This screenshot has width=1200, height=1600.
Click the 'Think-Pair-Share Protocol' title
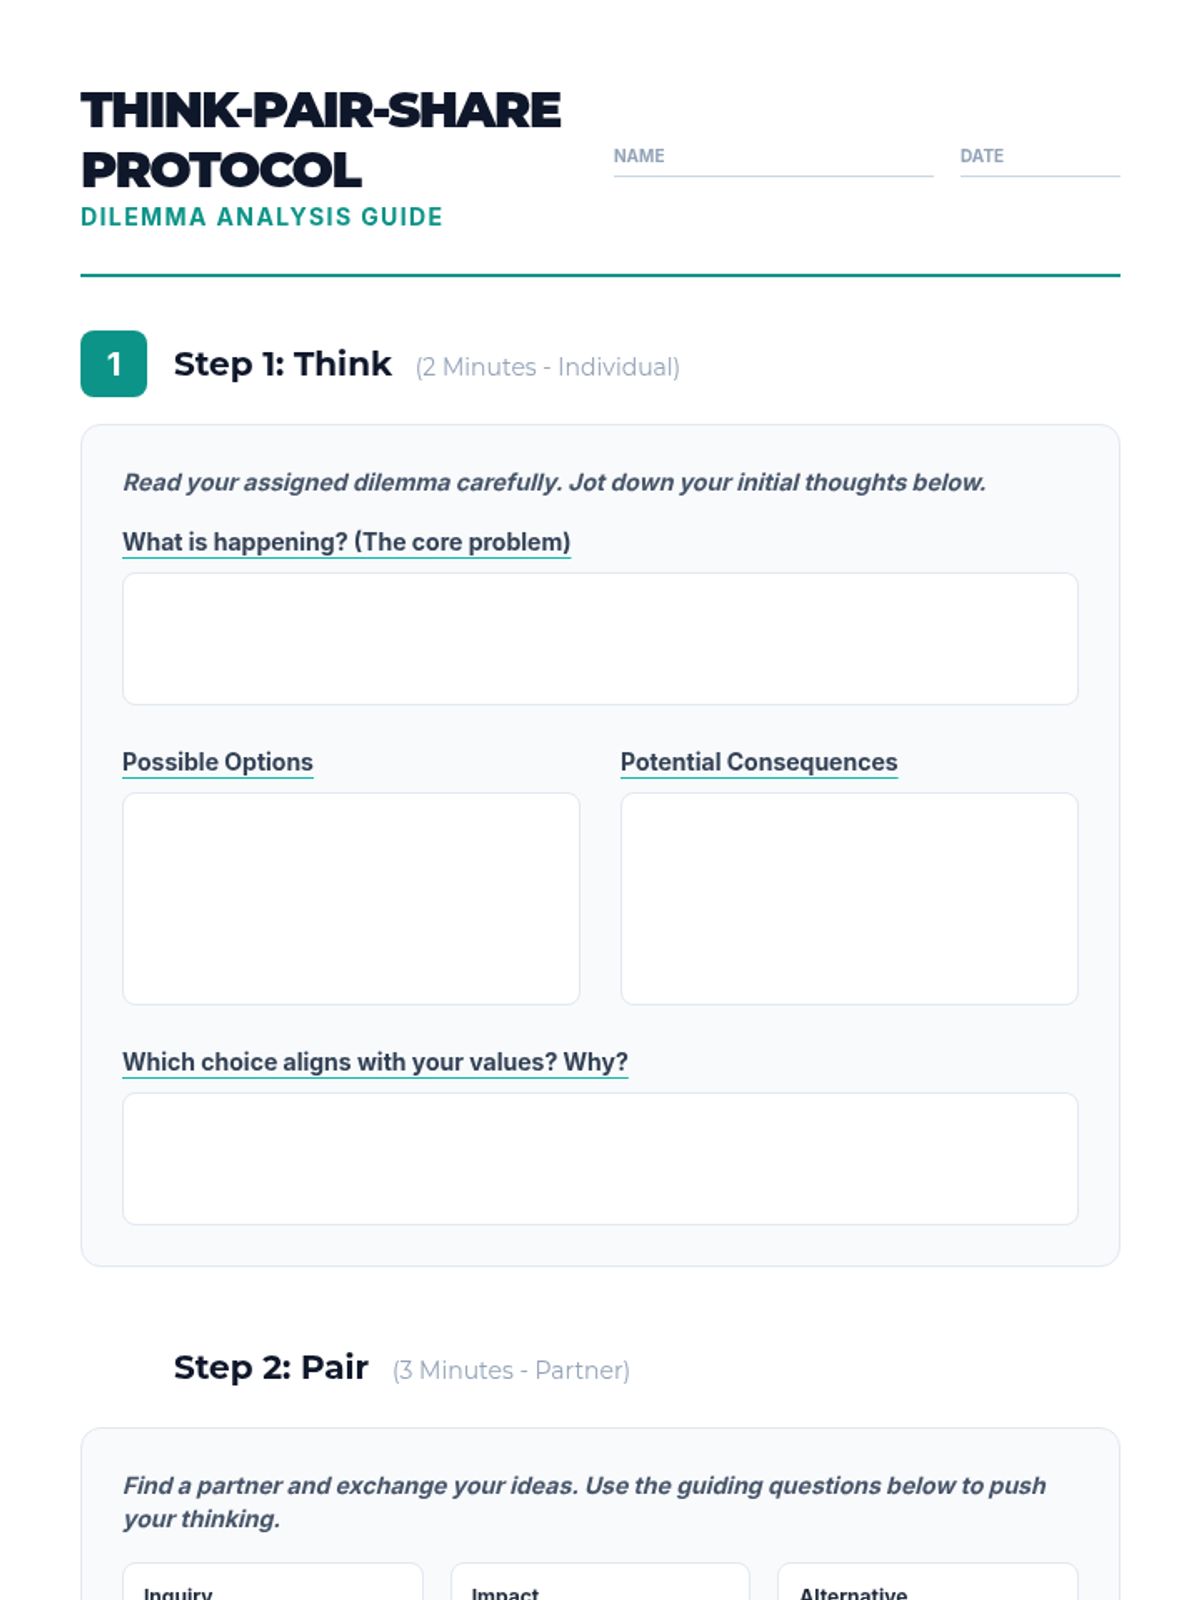[320, 140]
